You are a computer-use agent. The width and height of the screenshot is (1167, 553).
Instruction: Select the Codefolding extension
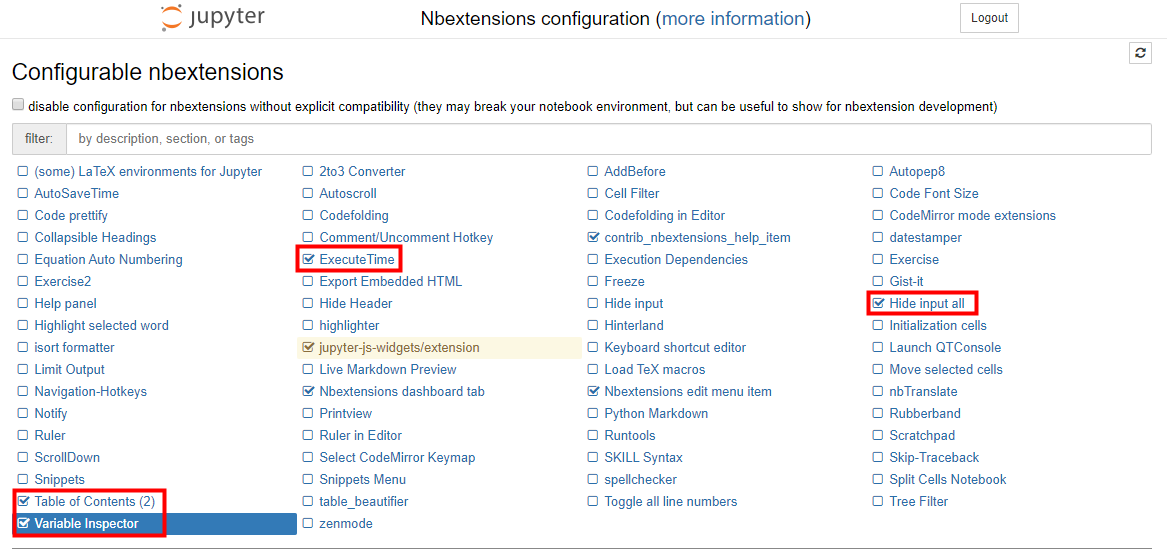[354, 216]
